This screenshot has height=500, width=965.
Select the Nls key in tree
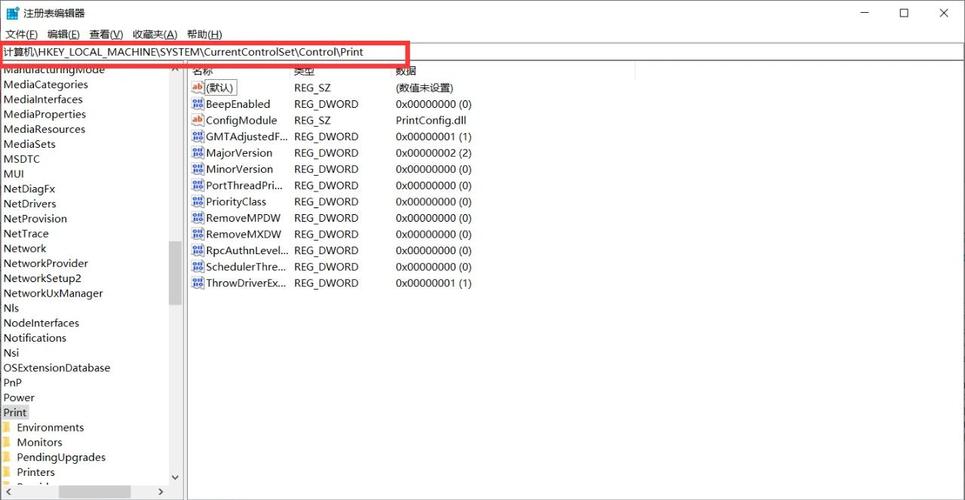(x=11, y=308)
